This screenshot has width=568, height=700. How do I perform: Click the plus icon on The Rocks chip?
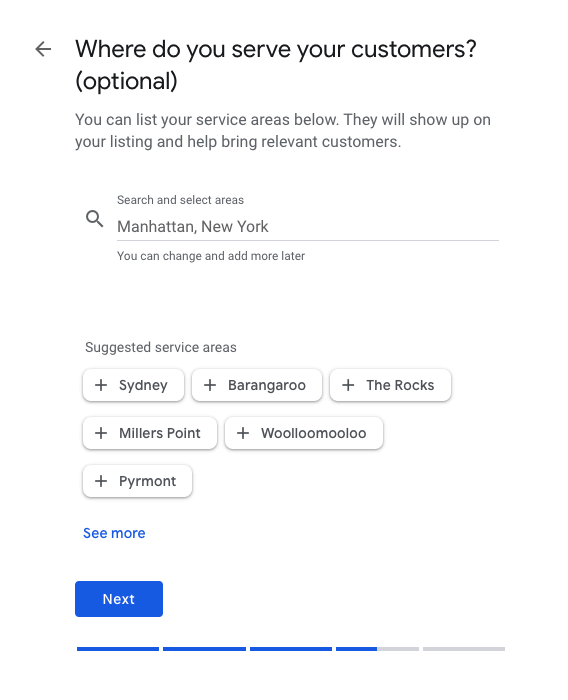point(348,385)
